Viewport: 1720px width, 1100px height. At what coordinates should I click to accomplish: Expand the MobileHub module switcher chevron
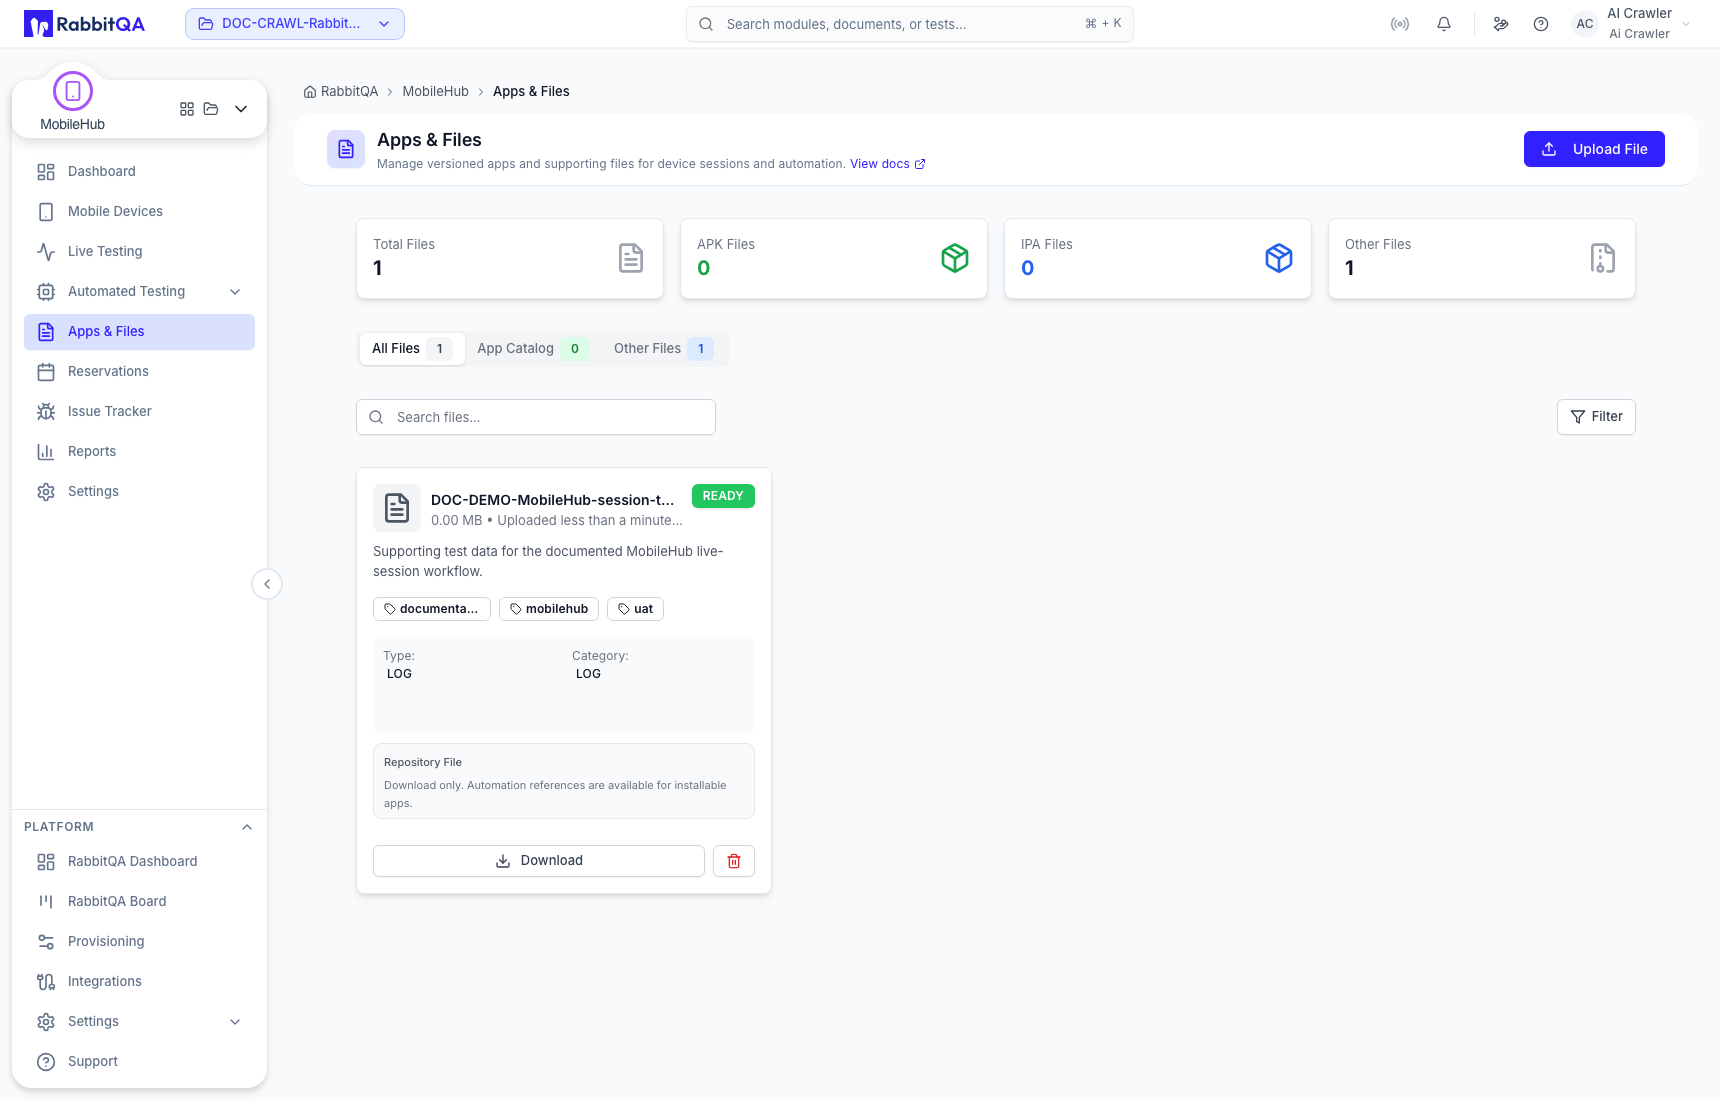(x=241, y=109)
